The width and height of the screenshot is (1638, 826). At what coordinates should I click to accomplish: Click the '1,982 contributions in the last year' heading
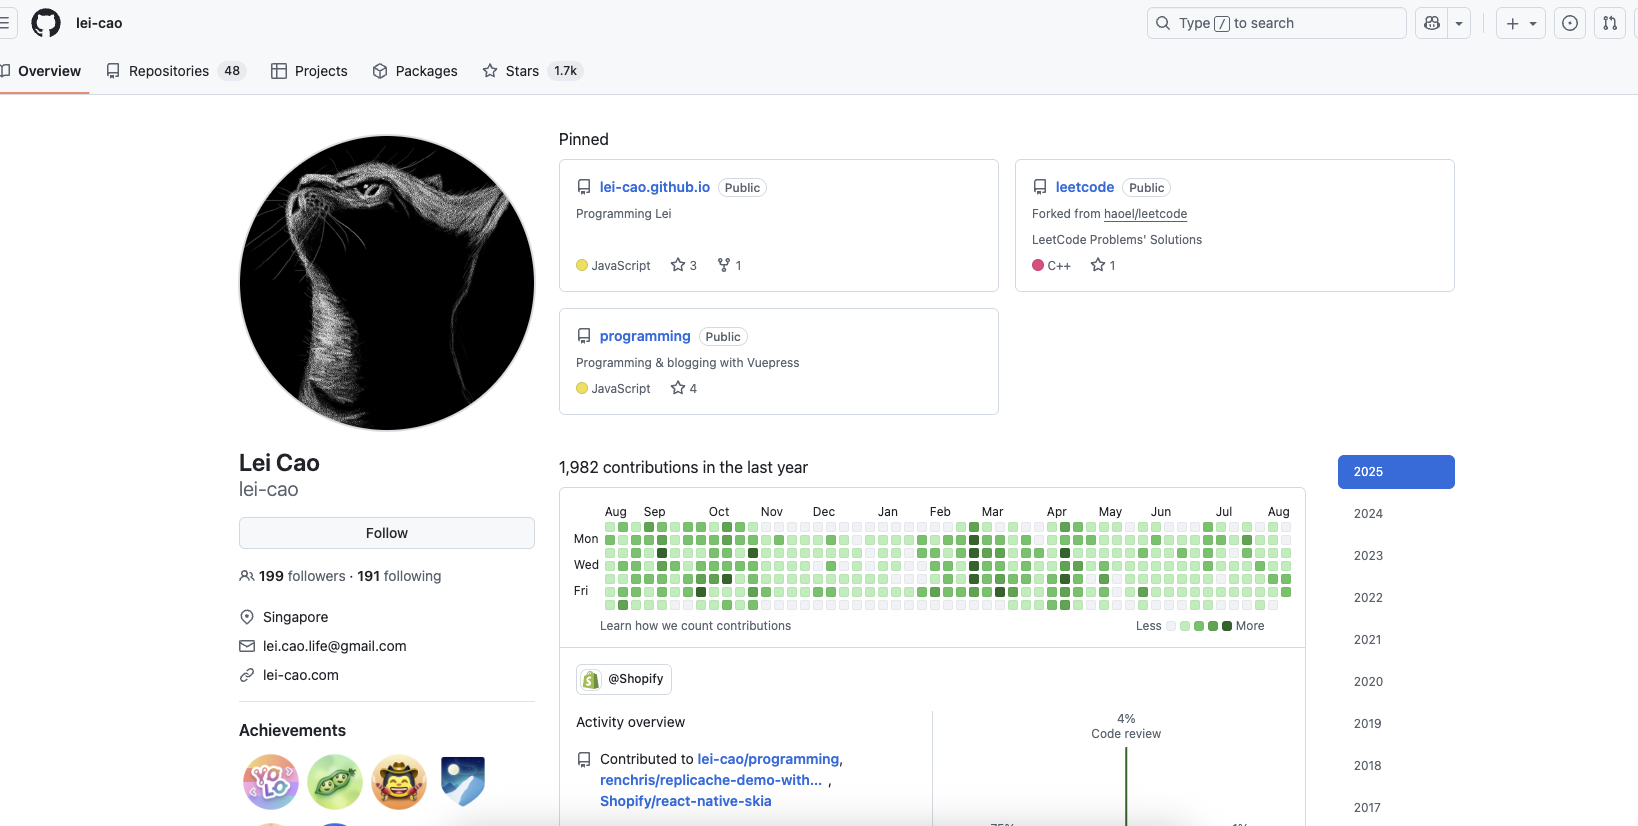click(683, 467)
